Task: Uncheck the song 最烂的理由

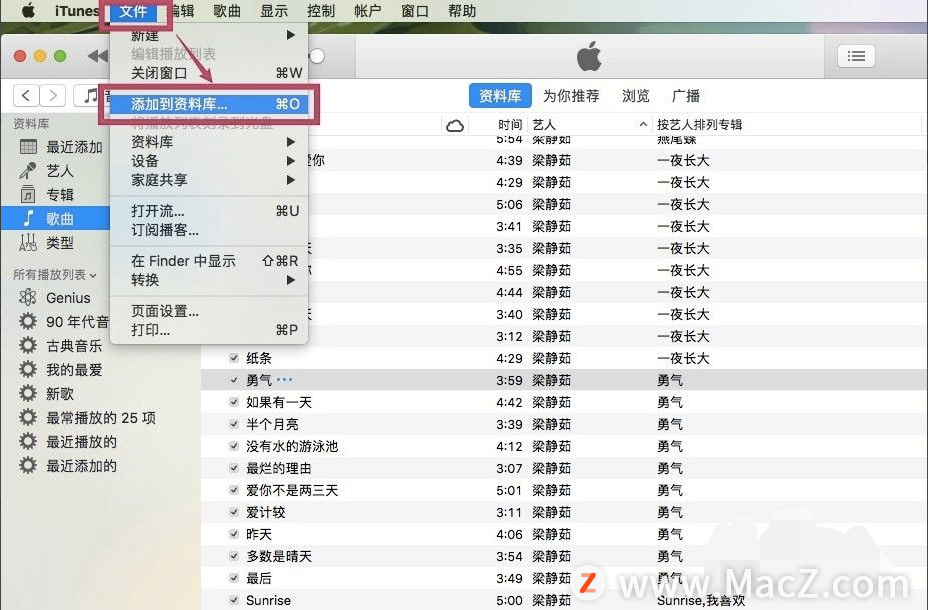Action: (x=234, y=468)
